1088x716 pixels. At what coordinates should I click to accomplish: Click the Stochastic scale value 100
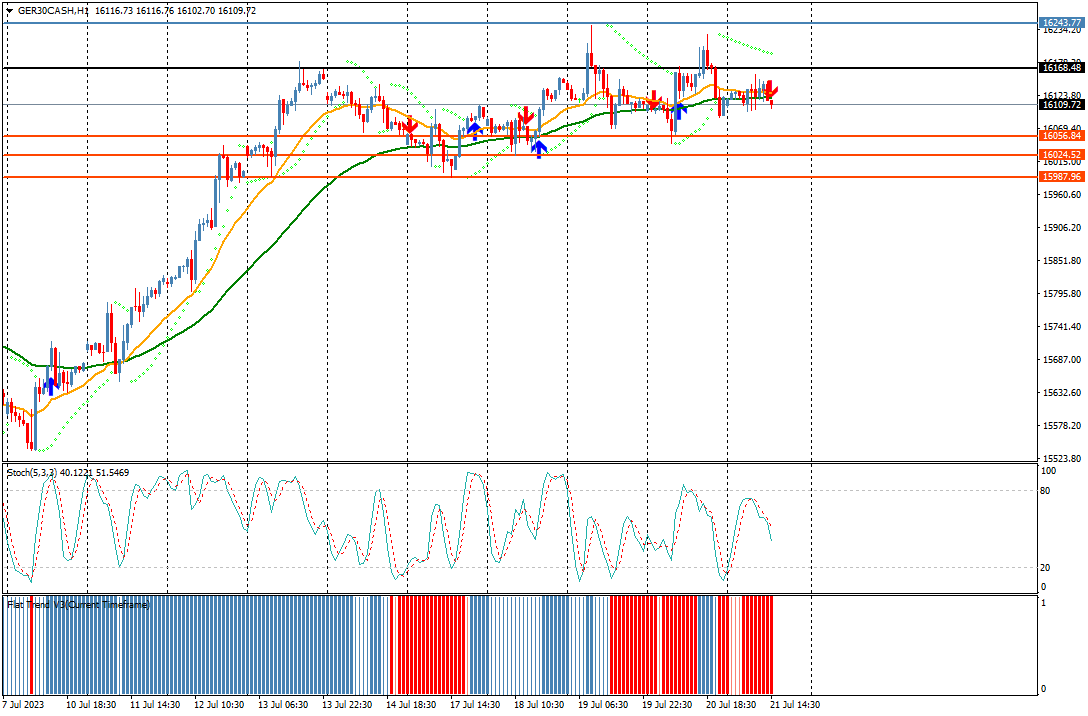point(1048,471)
